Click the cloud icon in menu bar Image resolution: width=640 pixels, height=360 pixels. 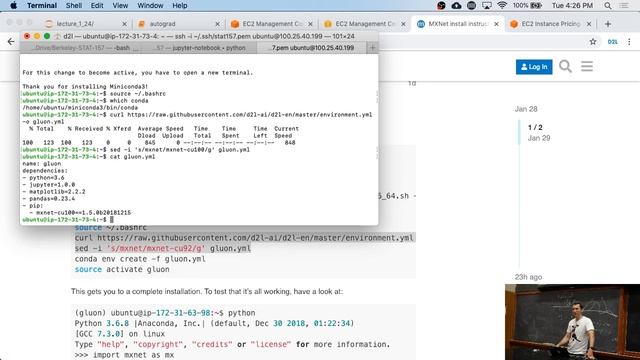click(x=456, y=5)
